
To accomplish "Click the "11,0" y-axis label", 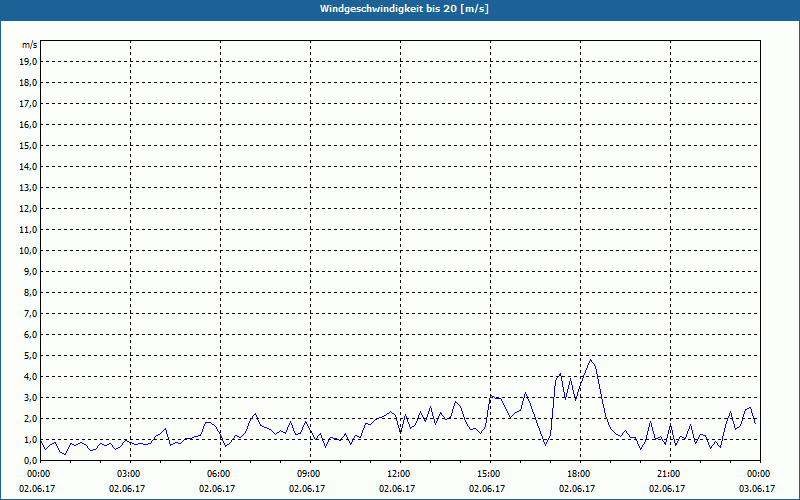I will tap(28, 230).
